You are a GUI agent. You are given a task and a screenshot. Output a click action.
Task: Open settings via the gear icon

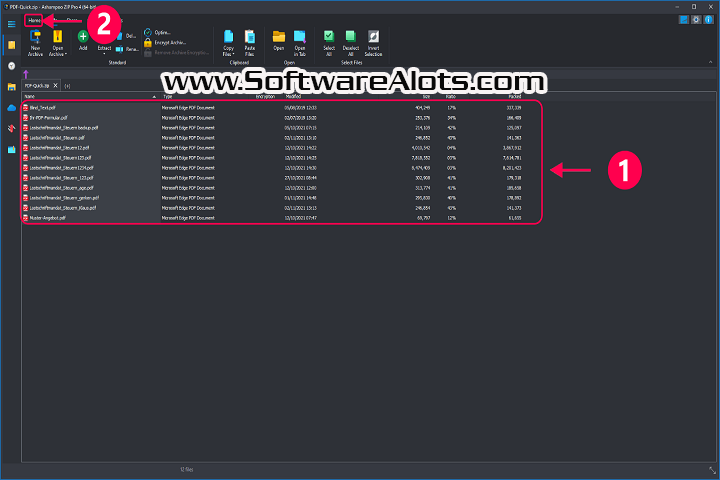coord(696,20)
